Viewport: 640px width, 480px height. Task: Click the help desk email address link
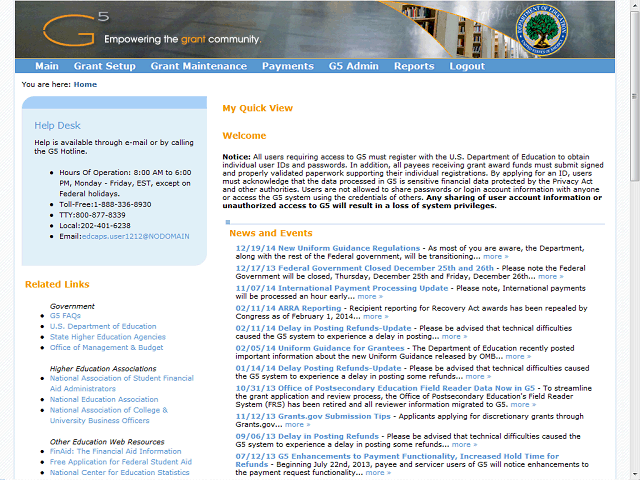tap(136, 236)
